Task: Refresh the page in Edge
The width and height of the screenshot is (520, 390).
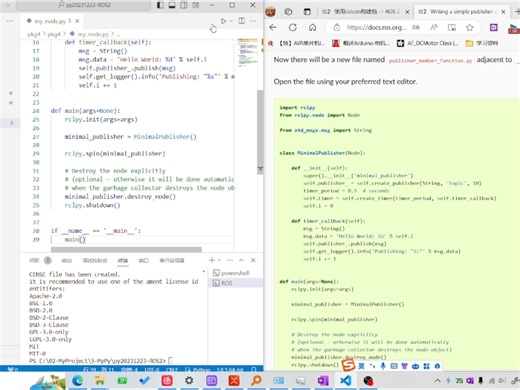Action: [x=293, y=27]
